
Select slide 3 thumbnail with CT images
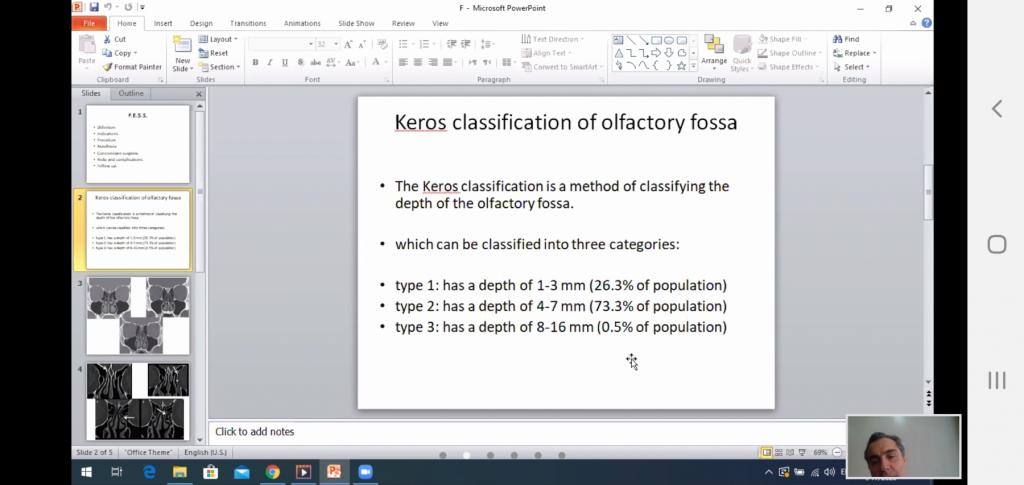pos(138,316)
